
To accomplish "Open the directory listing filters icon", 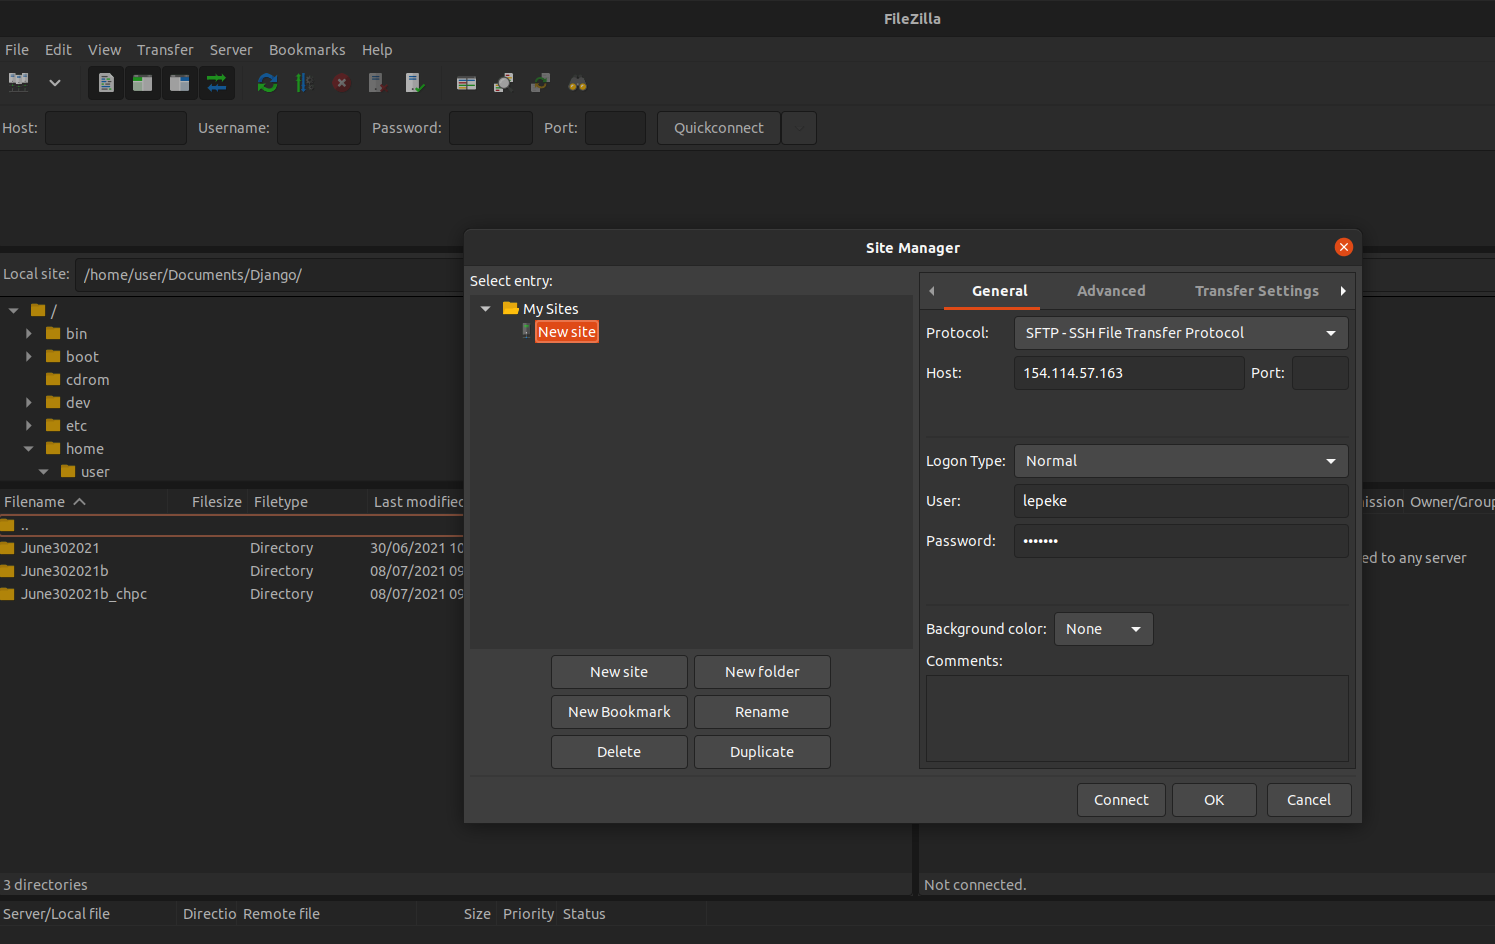I will pos(466,83).
